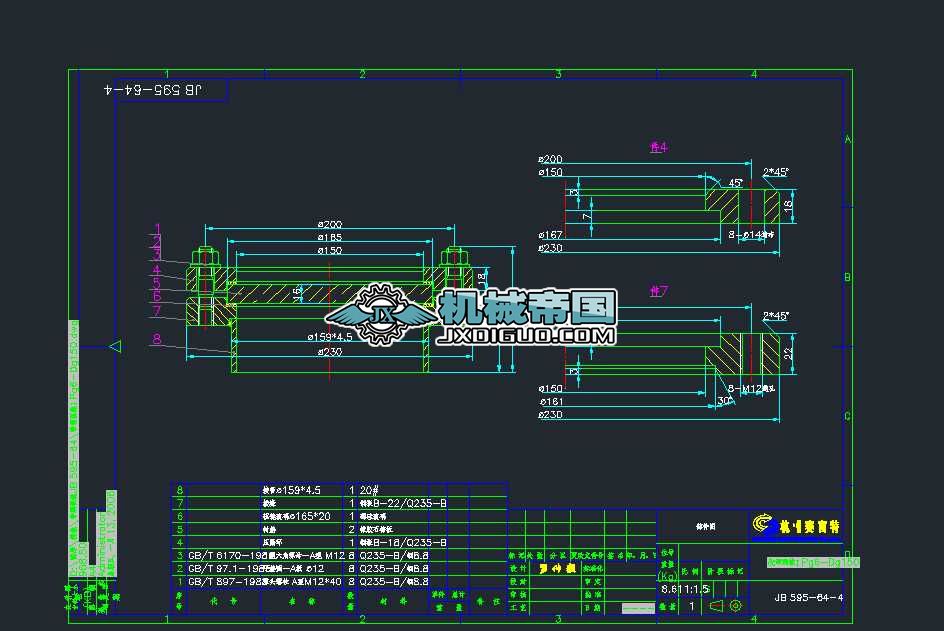Select part callout number 8

(x=156, y=340)
